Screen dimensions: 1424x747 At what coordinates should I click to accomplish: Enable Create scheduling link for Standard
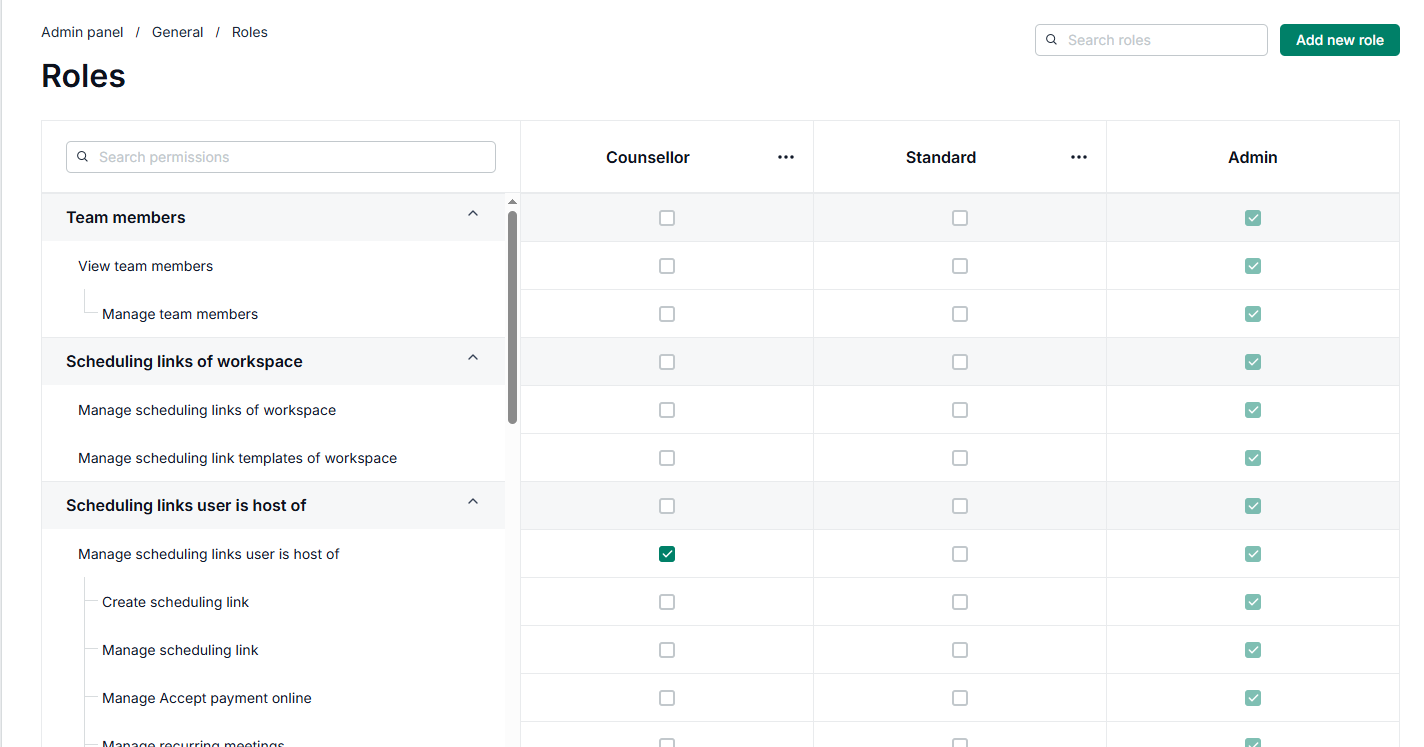(960, 602)
